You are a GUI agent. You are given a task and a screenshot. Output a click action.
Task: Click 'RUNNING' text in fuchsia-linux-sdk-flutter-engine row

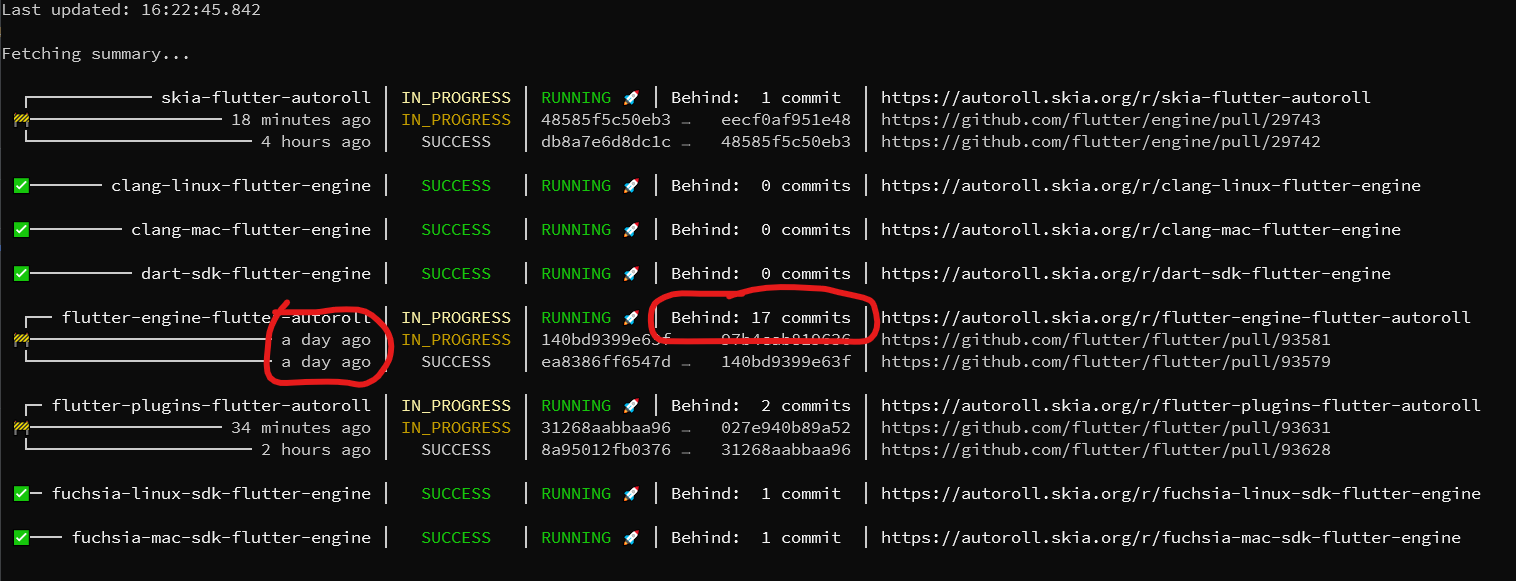(576, 494)
